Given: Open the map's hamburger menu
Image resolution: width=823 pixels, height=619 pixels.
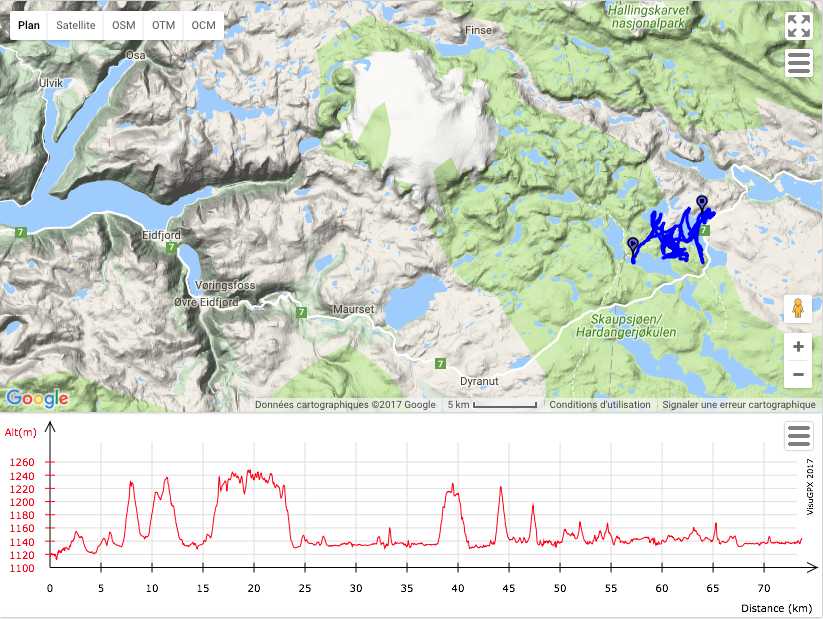Looking at the screenshot, I should (x=798, y=63).
